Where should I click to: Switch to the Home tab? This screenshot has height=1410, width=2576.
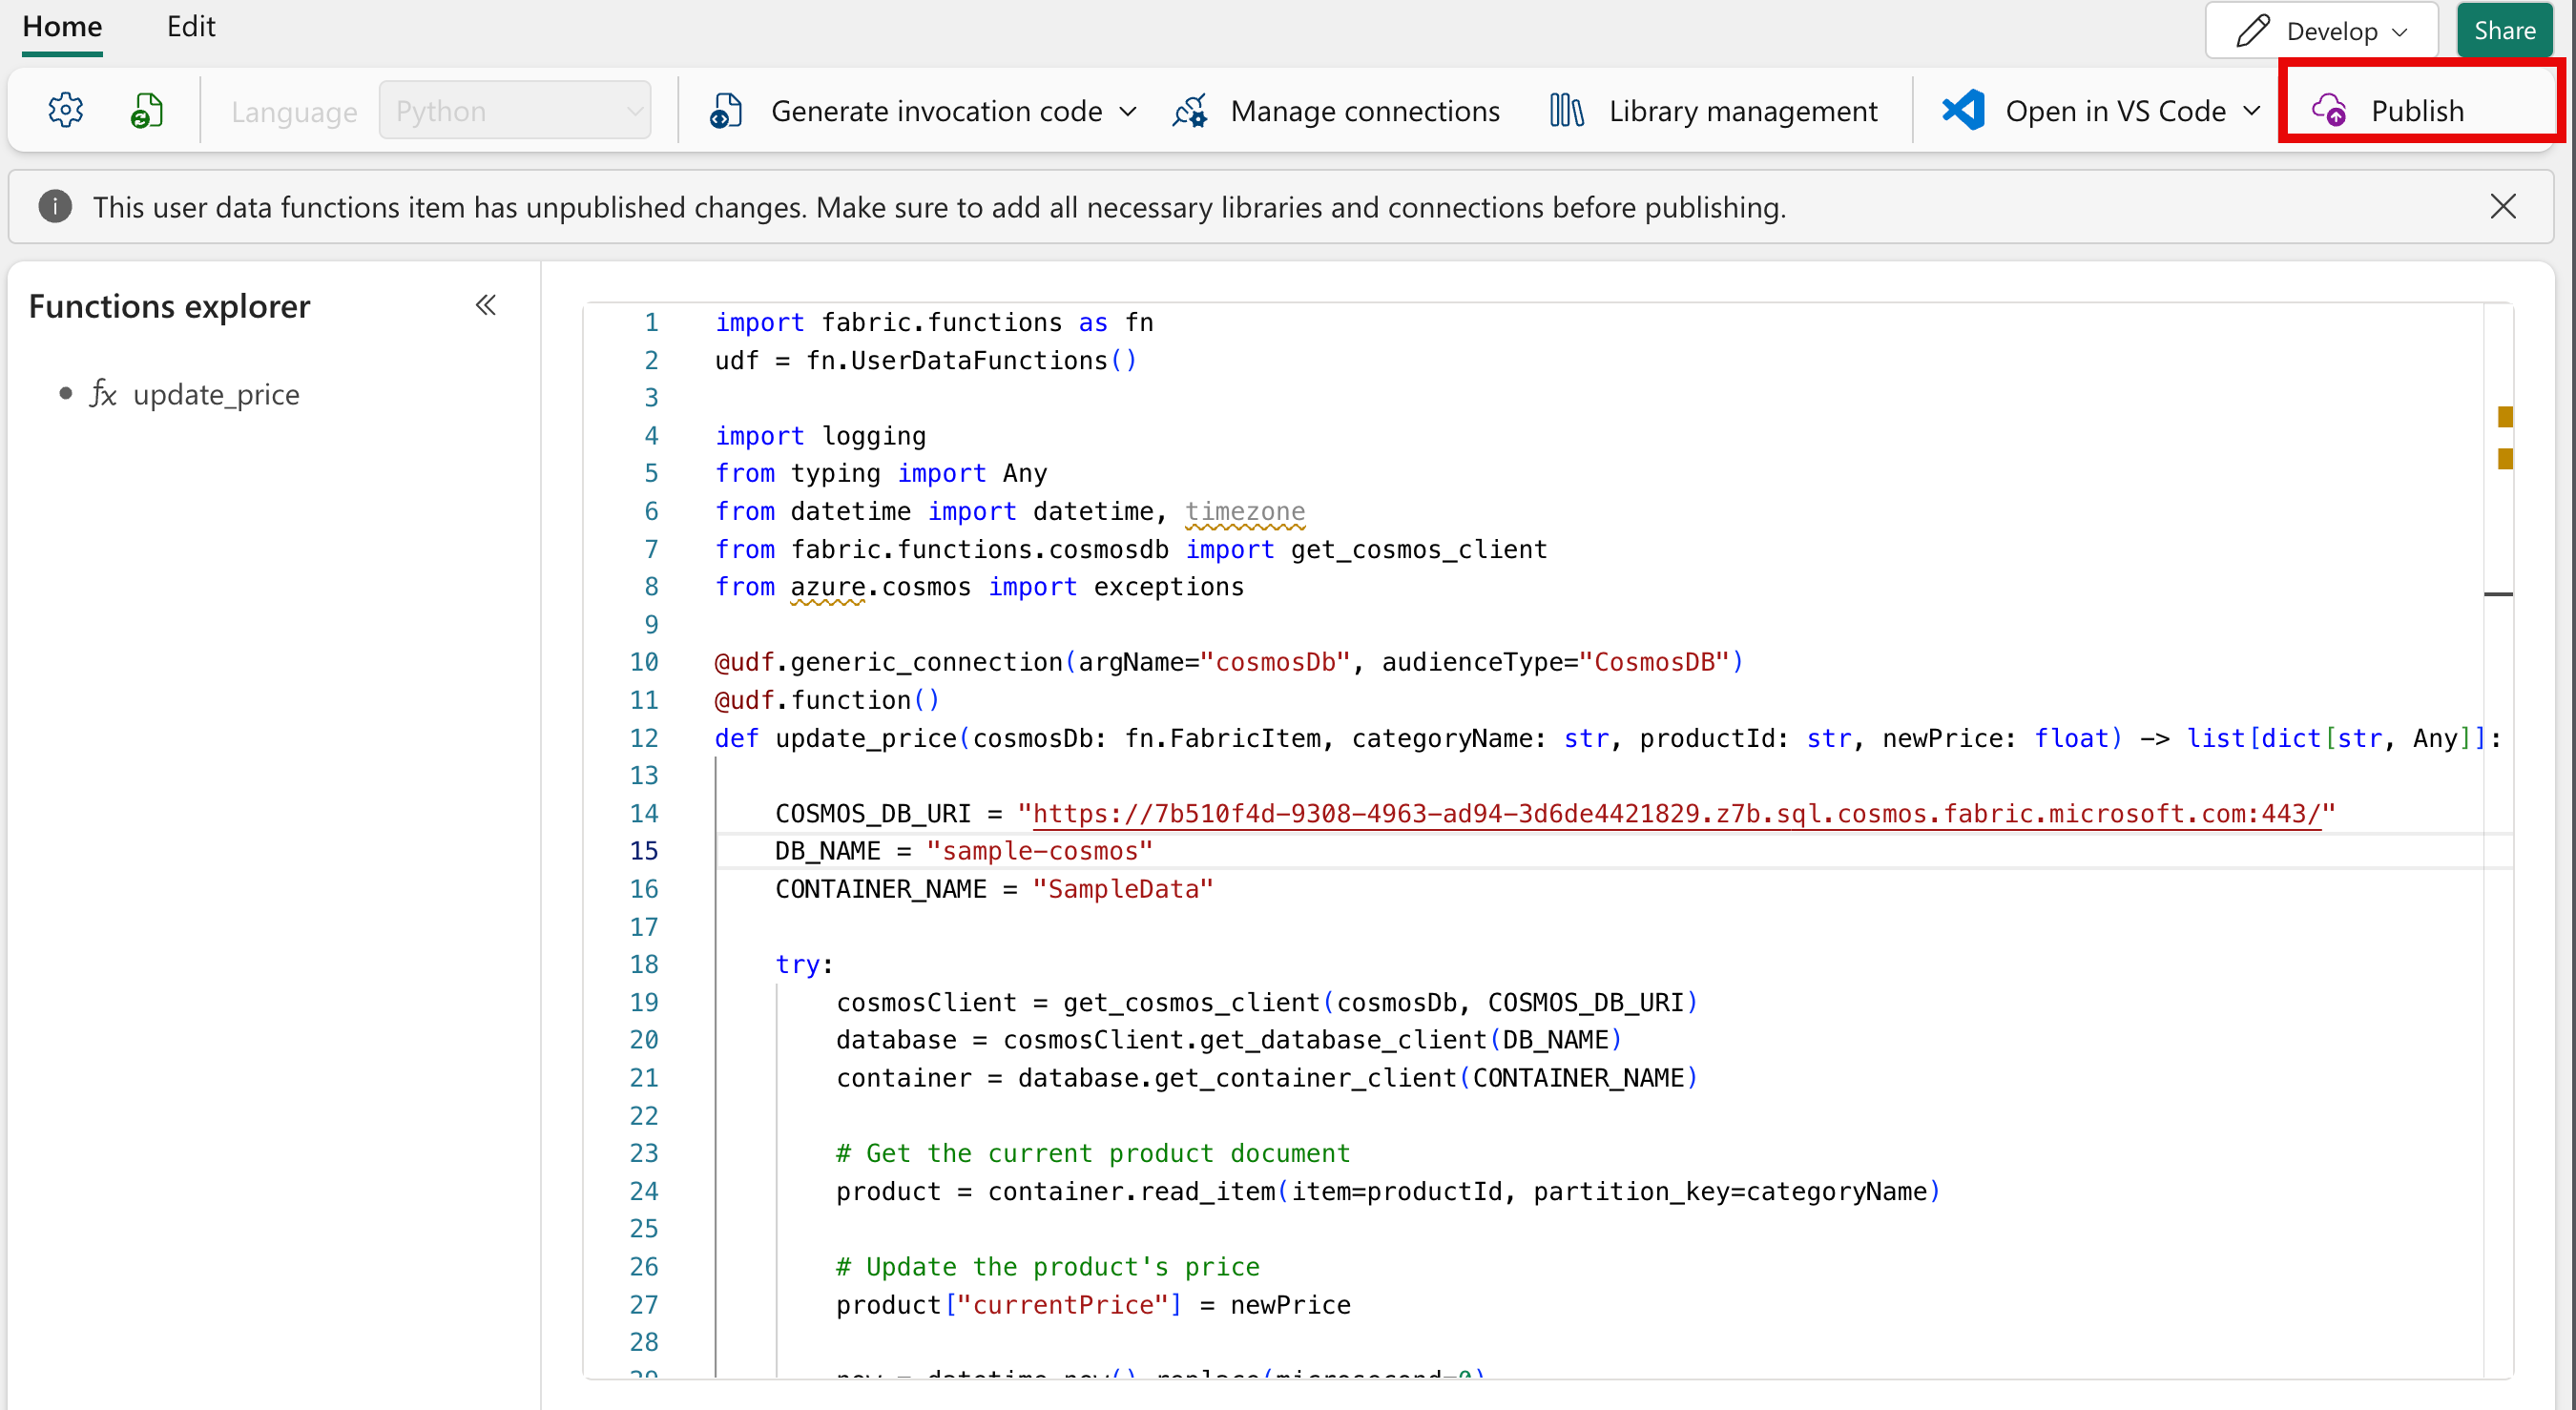point(62,26)
